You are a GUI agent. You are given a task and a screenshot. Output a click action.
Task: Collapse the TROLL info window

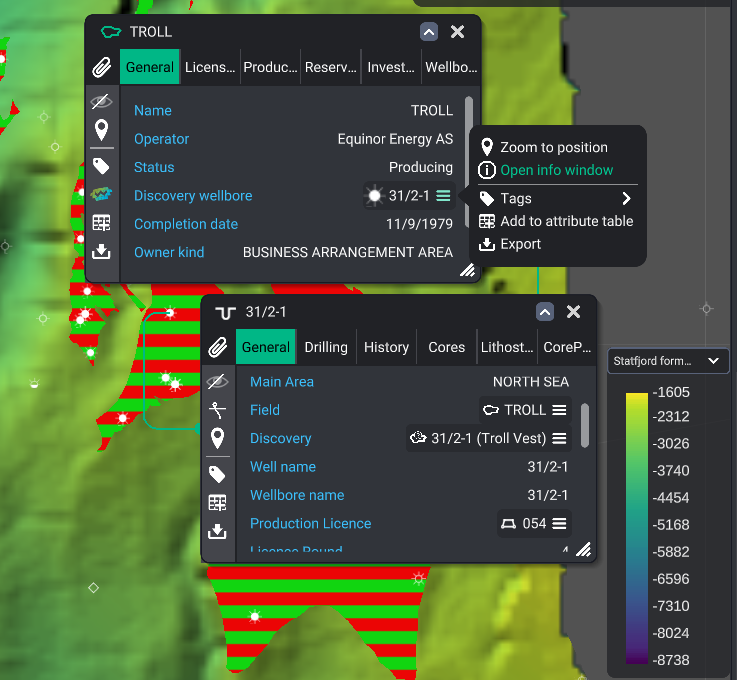click(429, 32)
